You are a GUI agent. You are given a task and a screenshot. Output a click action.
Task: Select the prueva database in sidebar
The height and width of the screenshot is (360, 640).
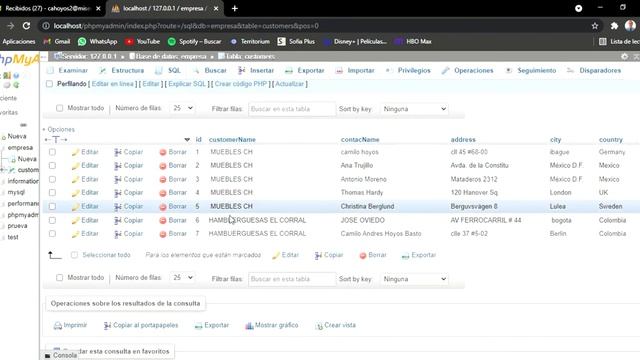17,226
